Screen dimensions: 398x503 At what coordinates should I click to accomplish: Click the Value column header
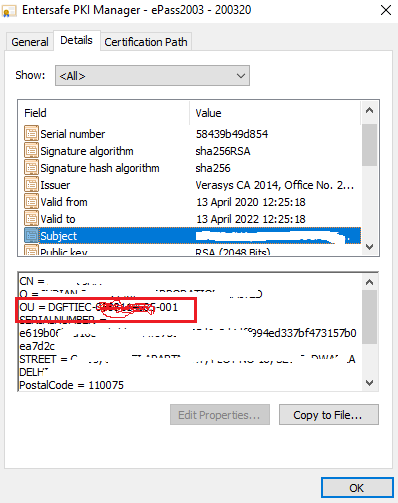(x=275, y=113)
